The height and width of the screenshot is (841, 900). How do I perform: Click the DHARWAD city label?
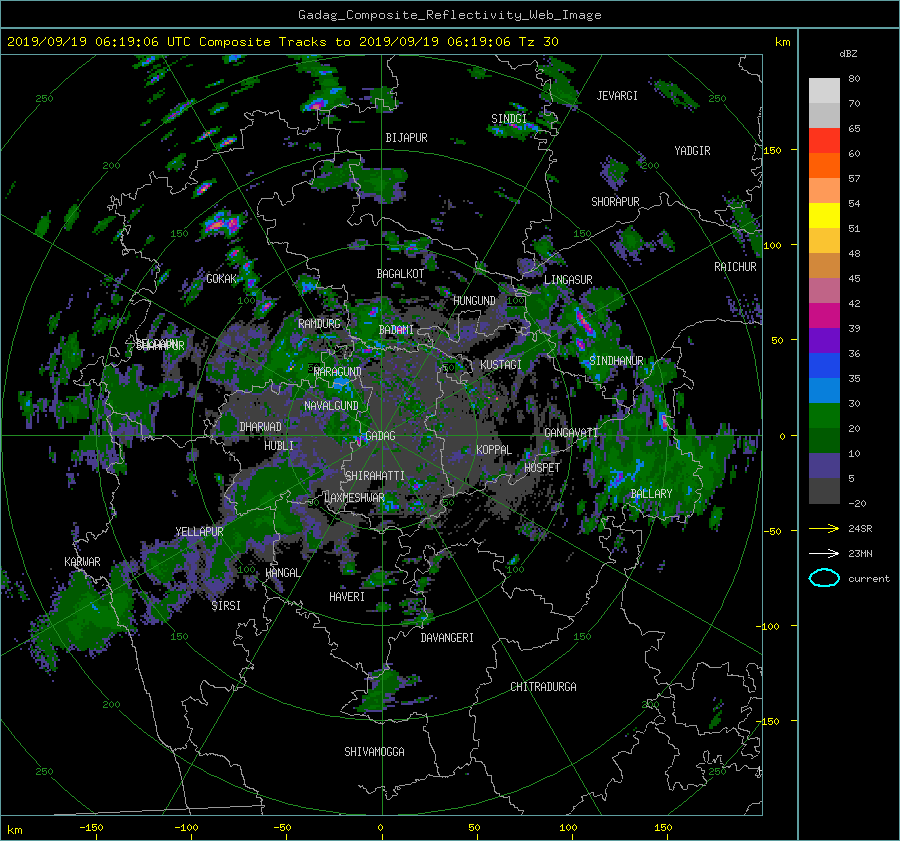(261, 427)
